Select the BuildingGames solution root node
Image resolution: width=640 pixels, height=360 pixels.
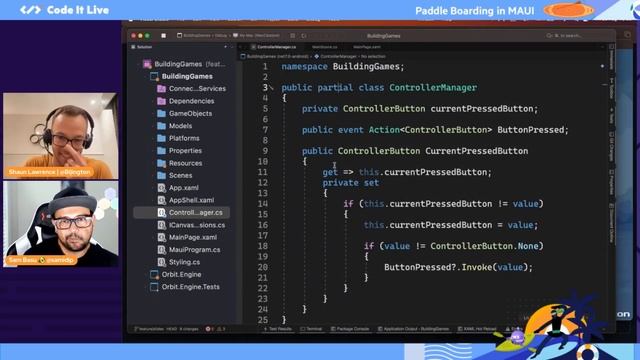[184, 64]
